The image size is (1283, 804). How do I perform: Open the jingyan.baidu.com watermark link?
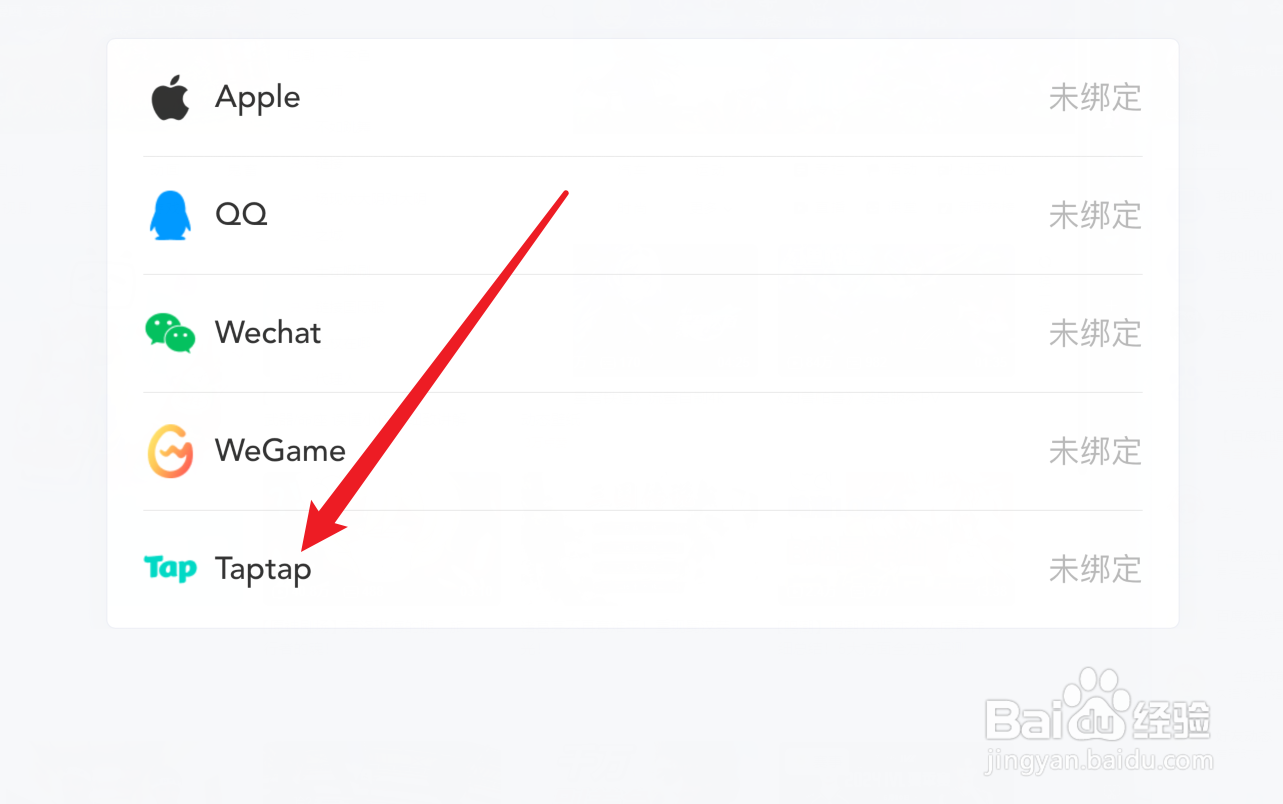pyautogui.click(x=1098, y=761)
